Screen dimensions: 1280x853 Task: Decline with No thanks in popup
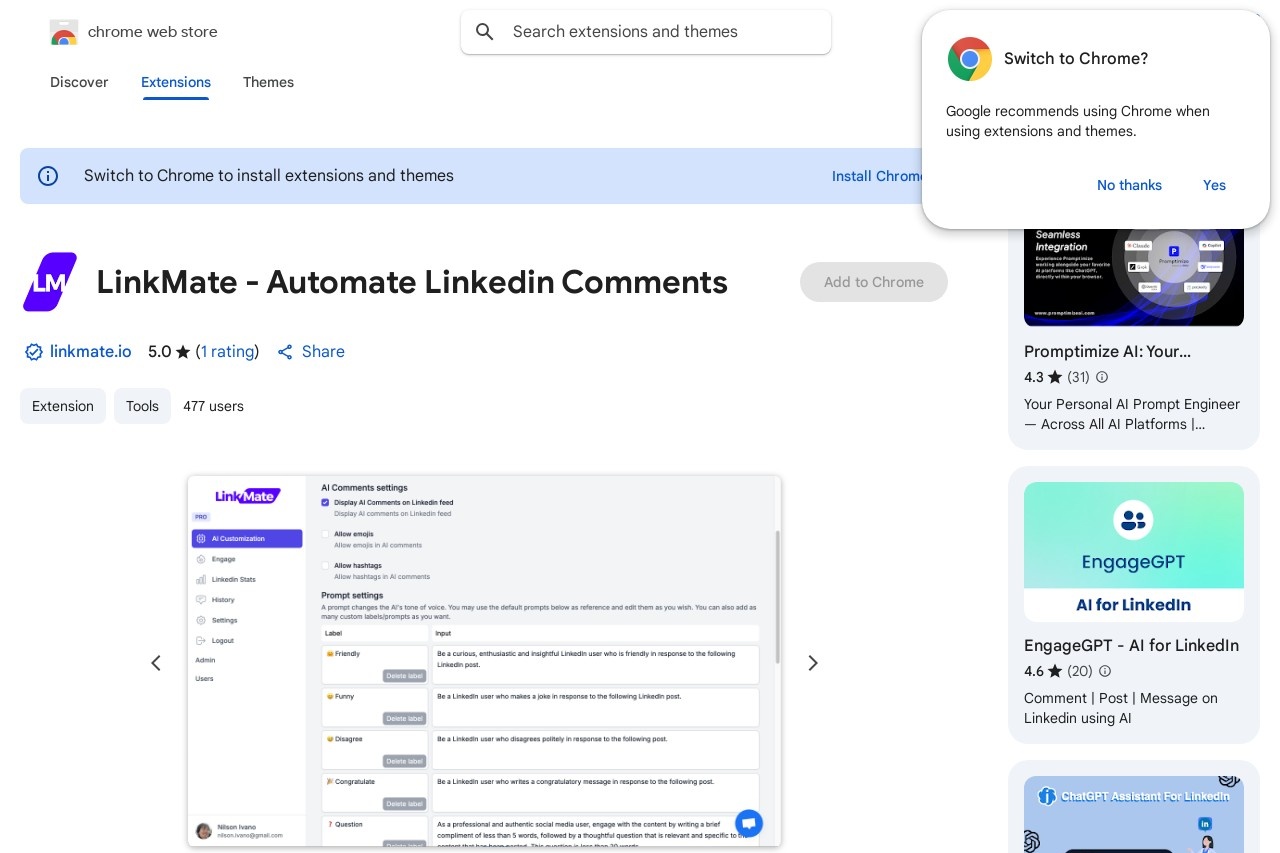pos(1129,185)
